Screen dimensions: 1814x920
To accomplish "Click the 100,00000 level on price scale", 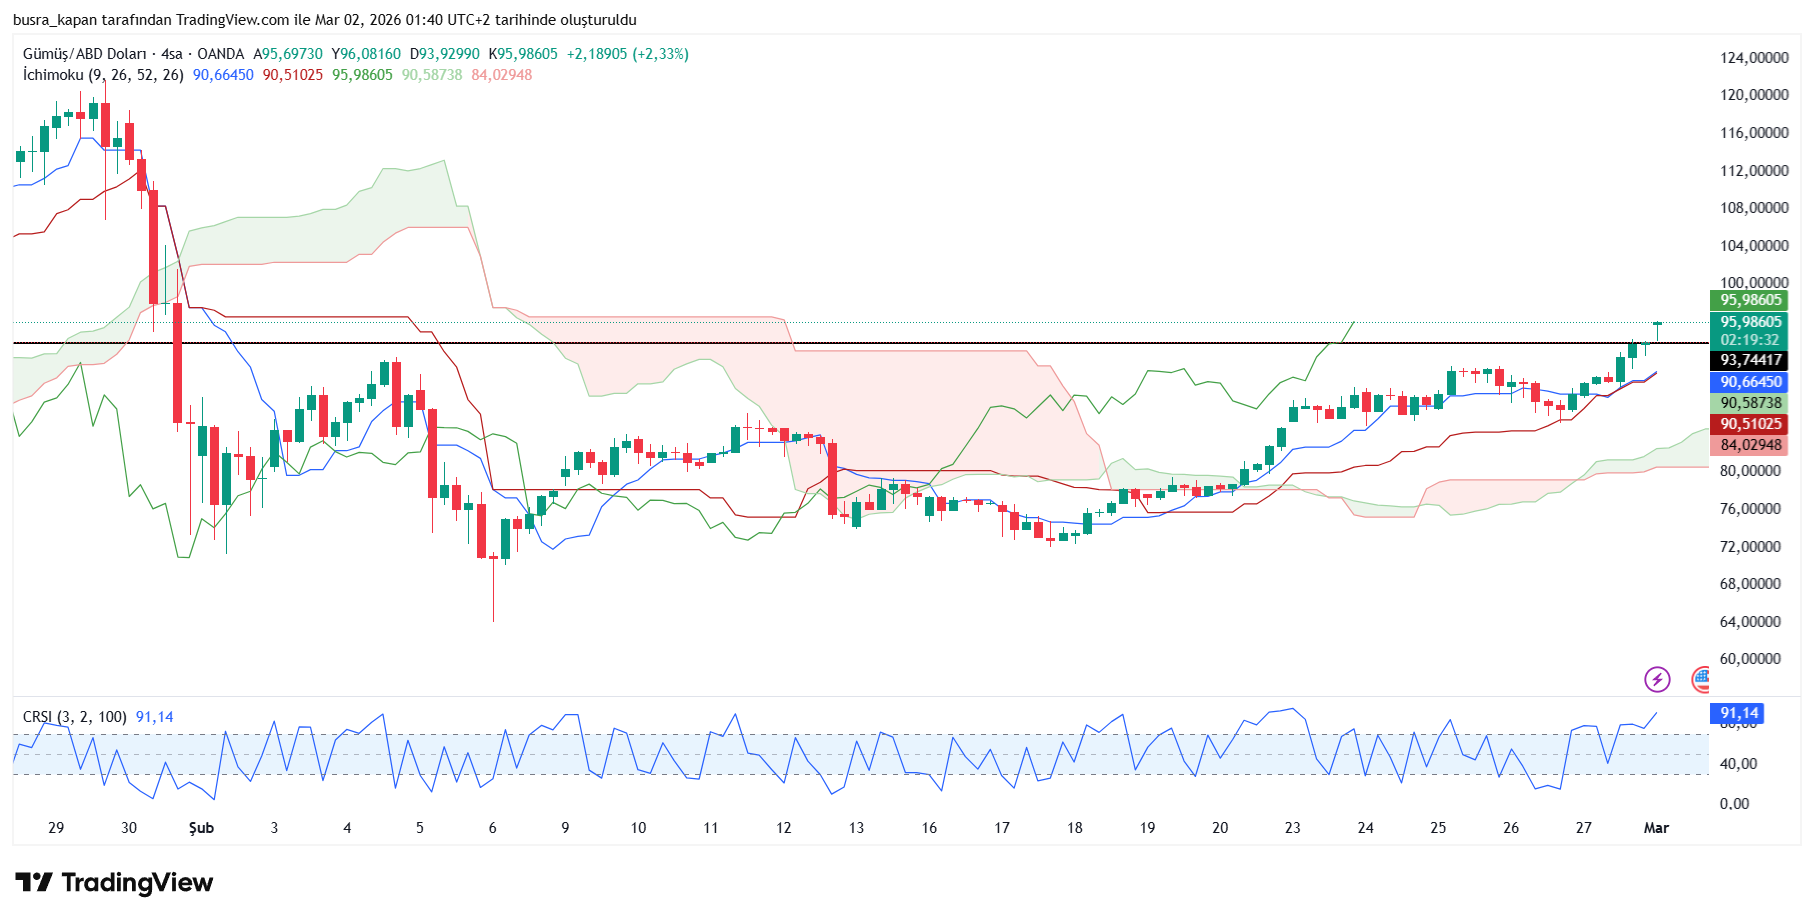I will 1753,283.
